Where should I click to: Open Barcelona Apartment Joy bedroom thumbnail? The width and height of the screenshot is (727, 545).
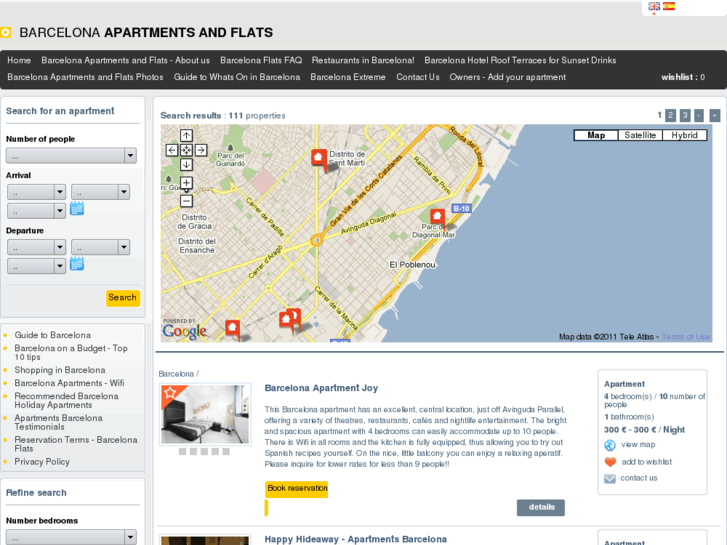click(x=205, y=414)
